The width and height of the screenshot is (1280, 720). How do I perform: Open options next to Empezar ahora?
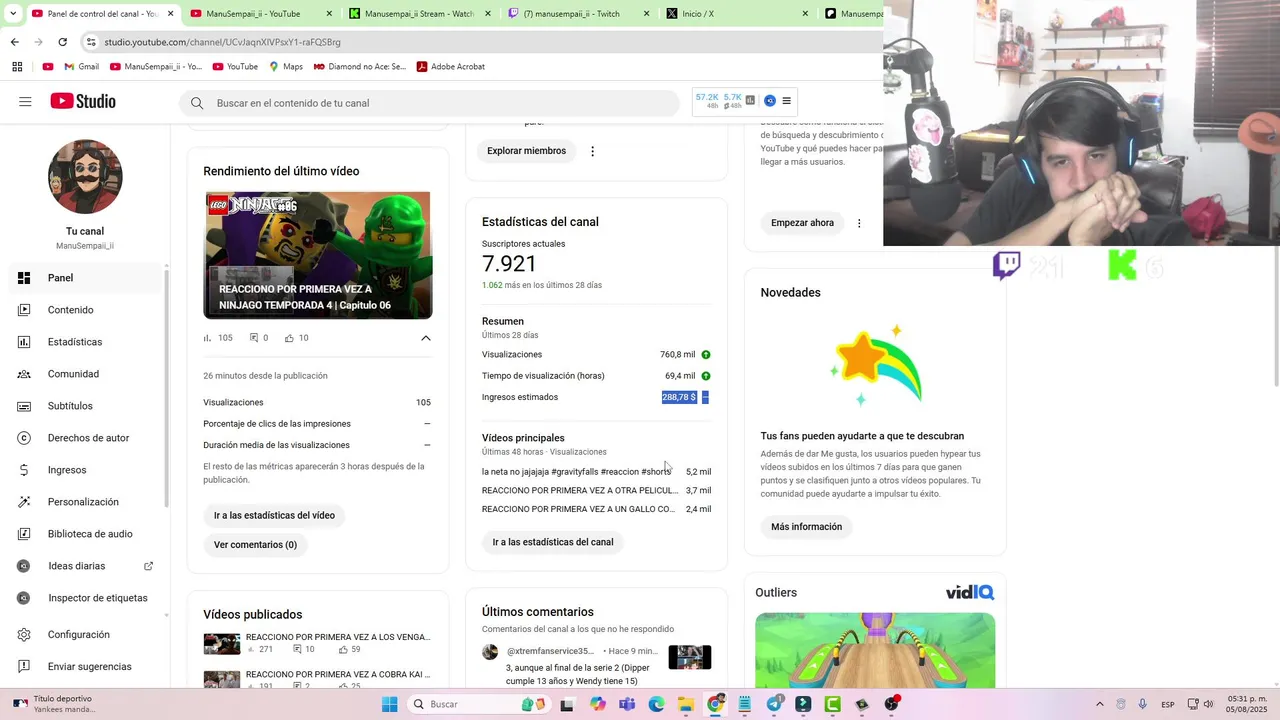[x=859, y=223]
